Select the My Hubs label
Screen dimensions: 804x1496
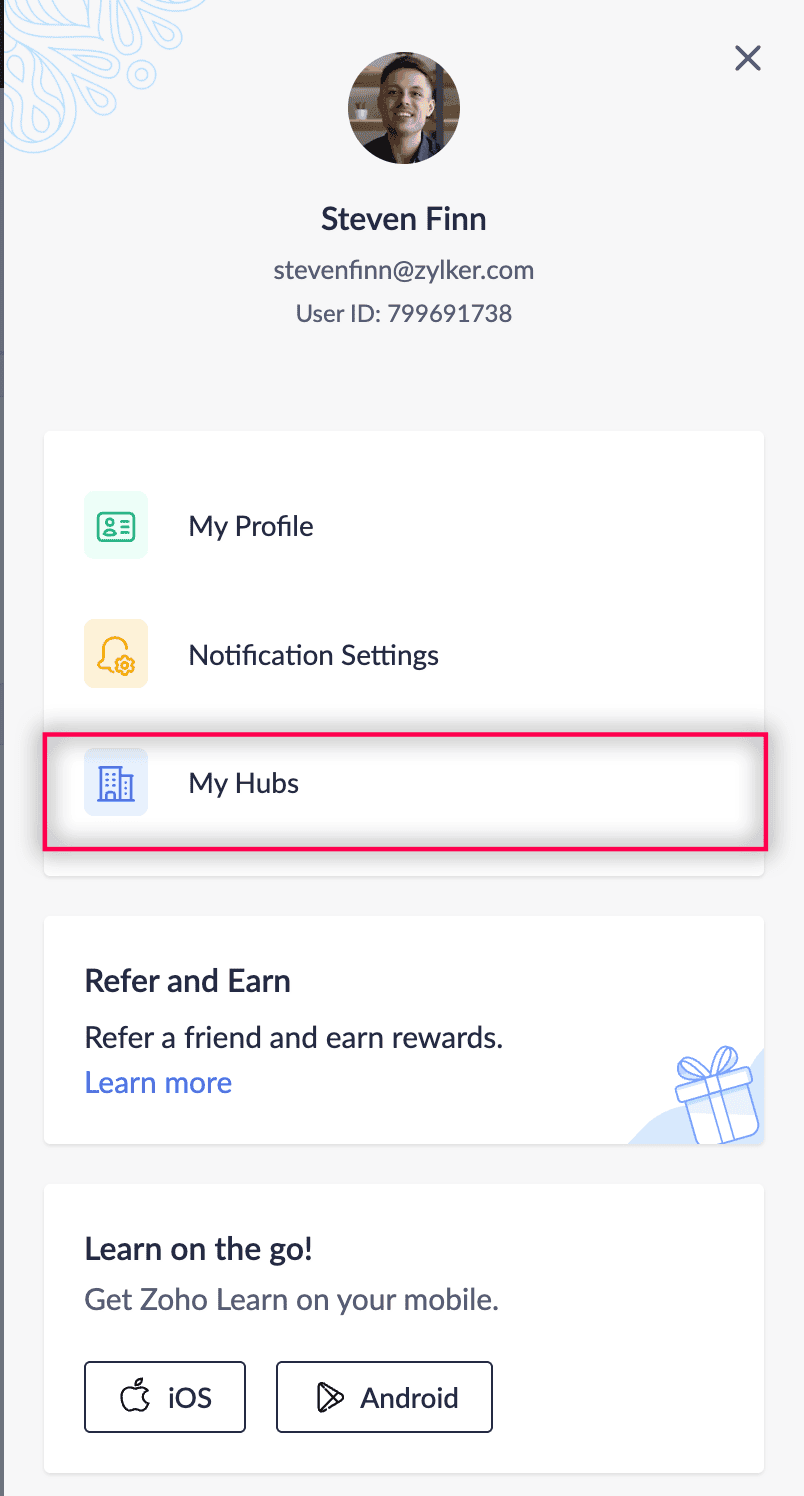pyautogui.click(x=244, y=783)
